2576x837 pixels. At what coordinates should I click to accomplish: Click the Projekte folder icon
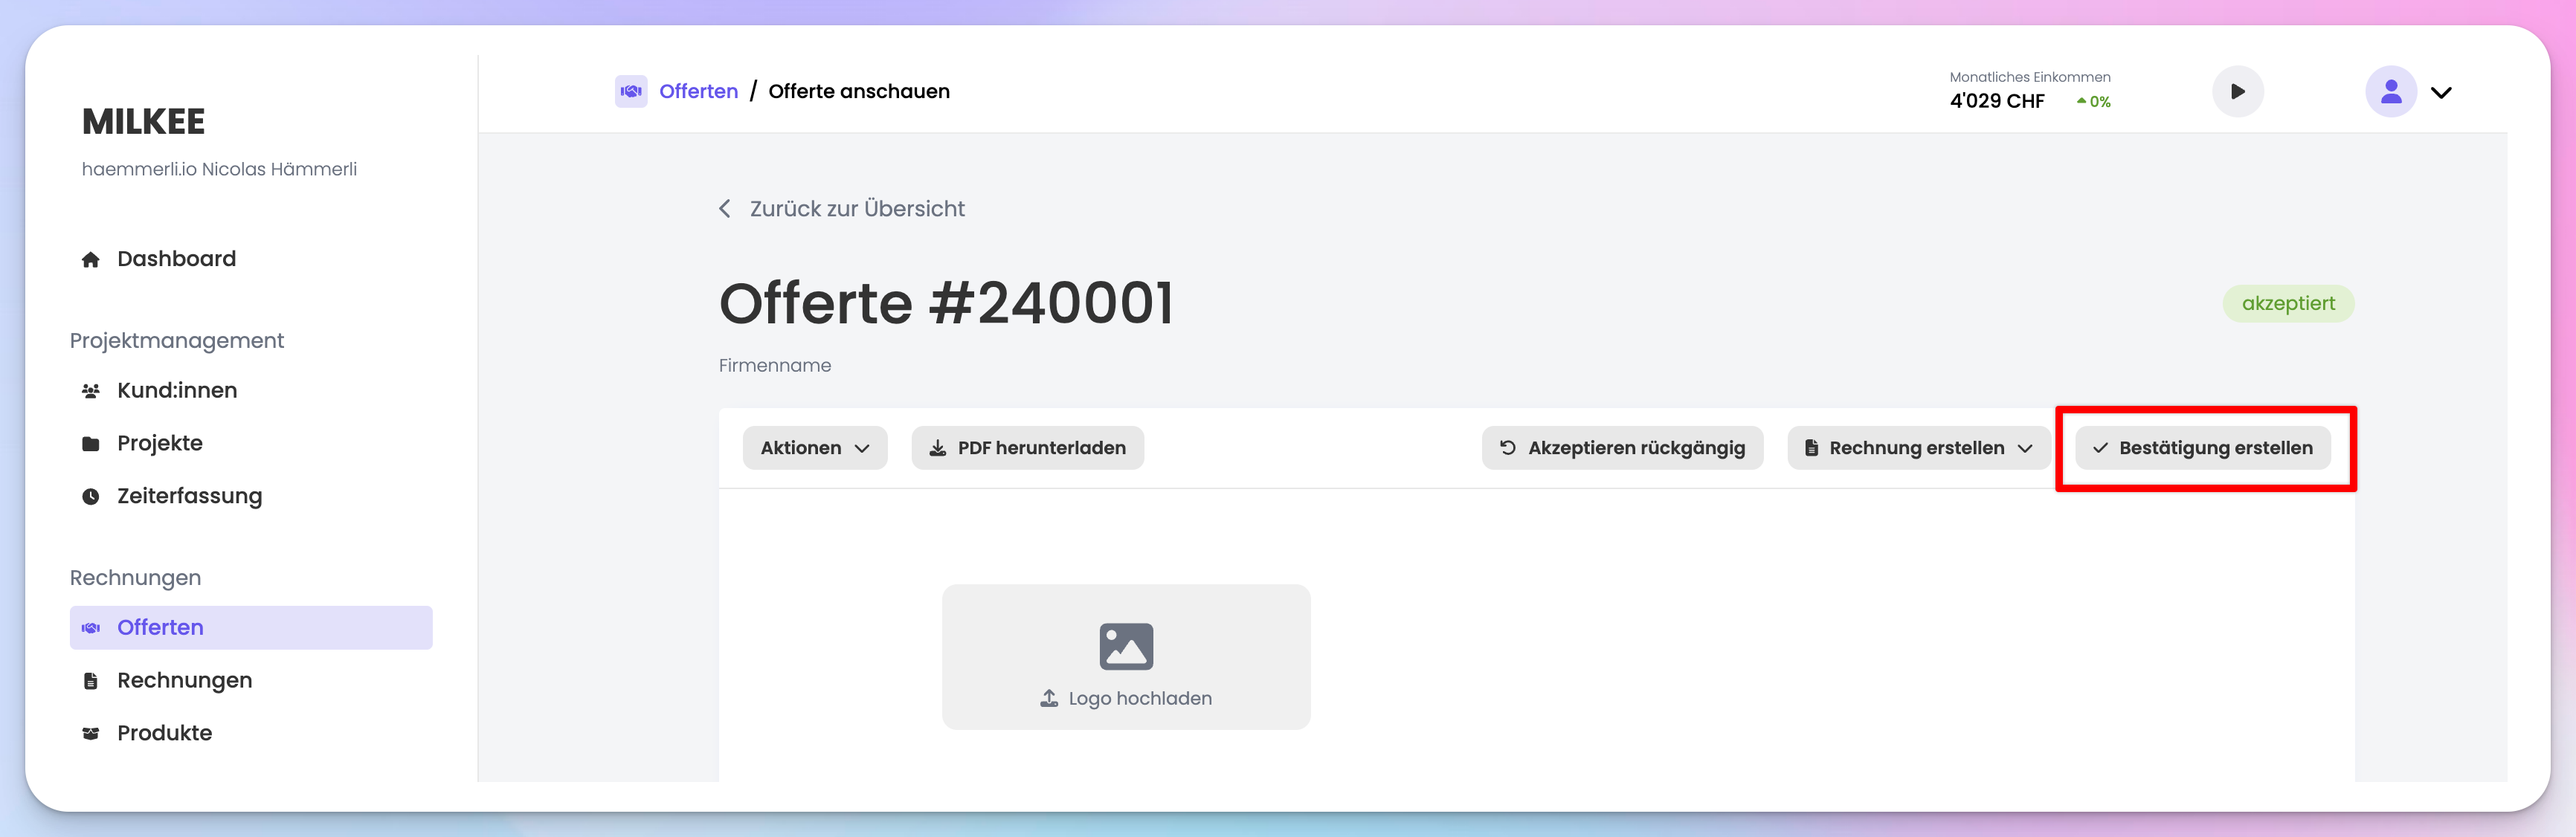91,444
